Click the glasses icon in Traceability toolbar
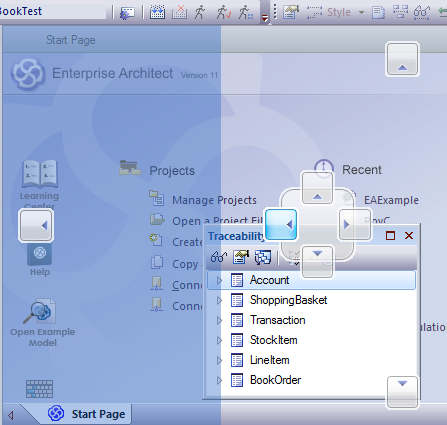Screen dimensions: 447x425 point(219,257)
